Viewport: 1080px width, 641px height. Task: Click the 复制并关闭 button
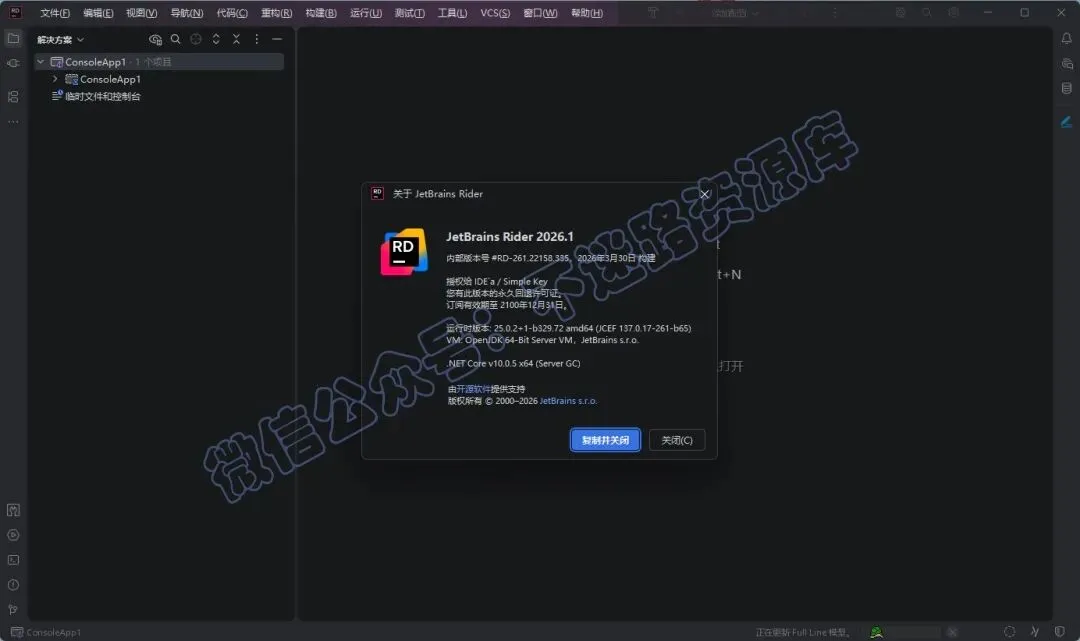click(605, 440)
